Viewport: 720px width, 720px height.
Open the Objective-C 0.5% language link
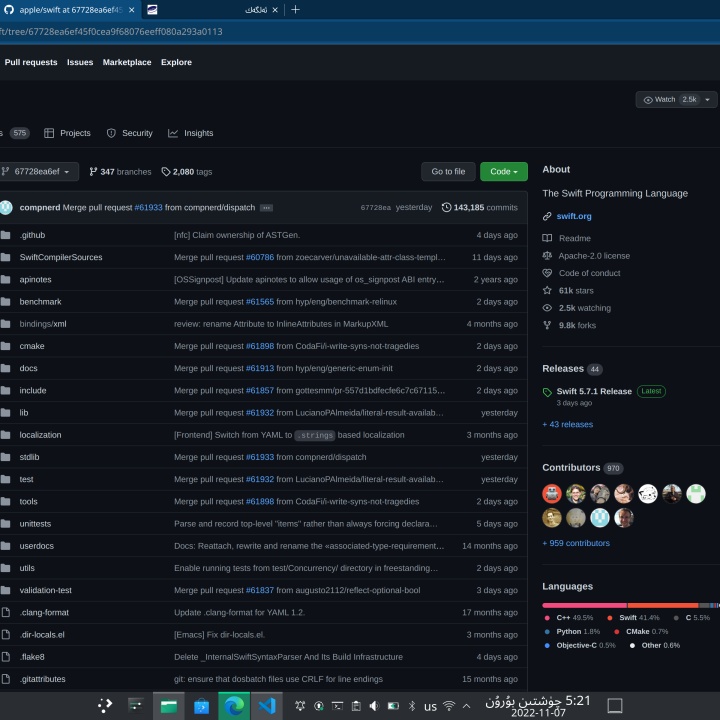(580, 646)
